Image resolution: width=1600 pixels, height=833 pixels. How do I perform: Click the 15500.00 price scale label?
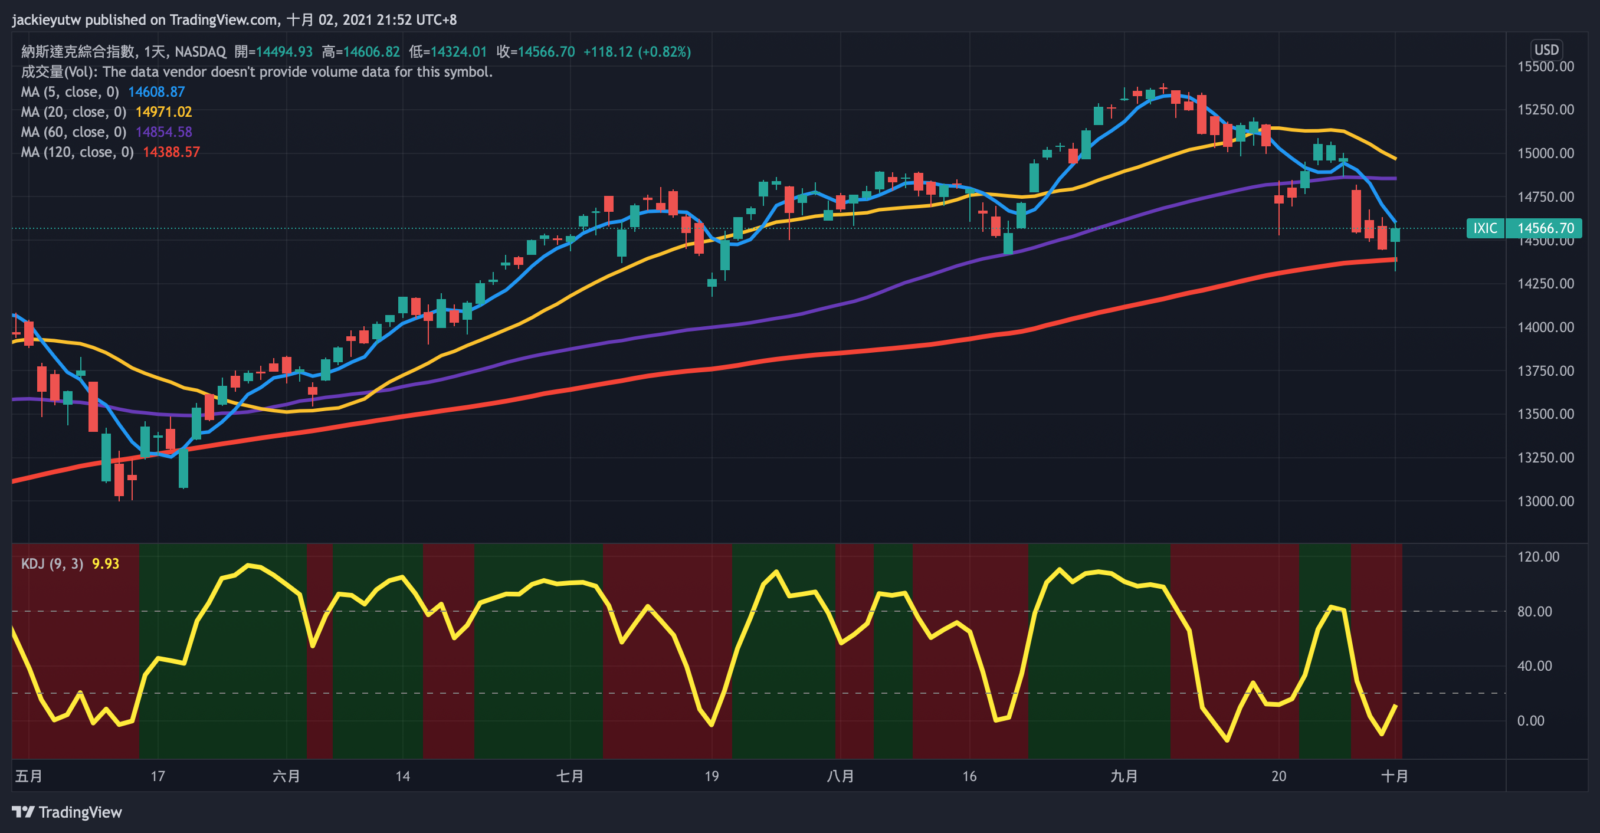point(1546,67)
